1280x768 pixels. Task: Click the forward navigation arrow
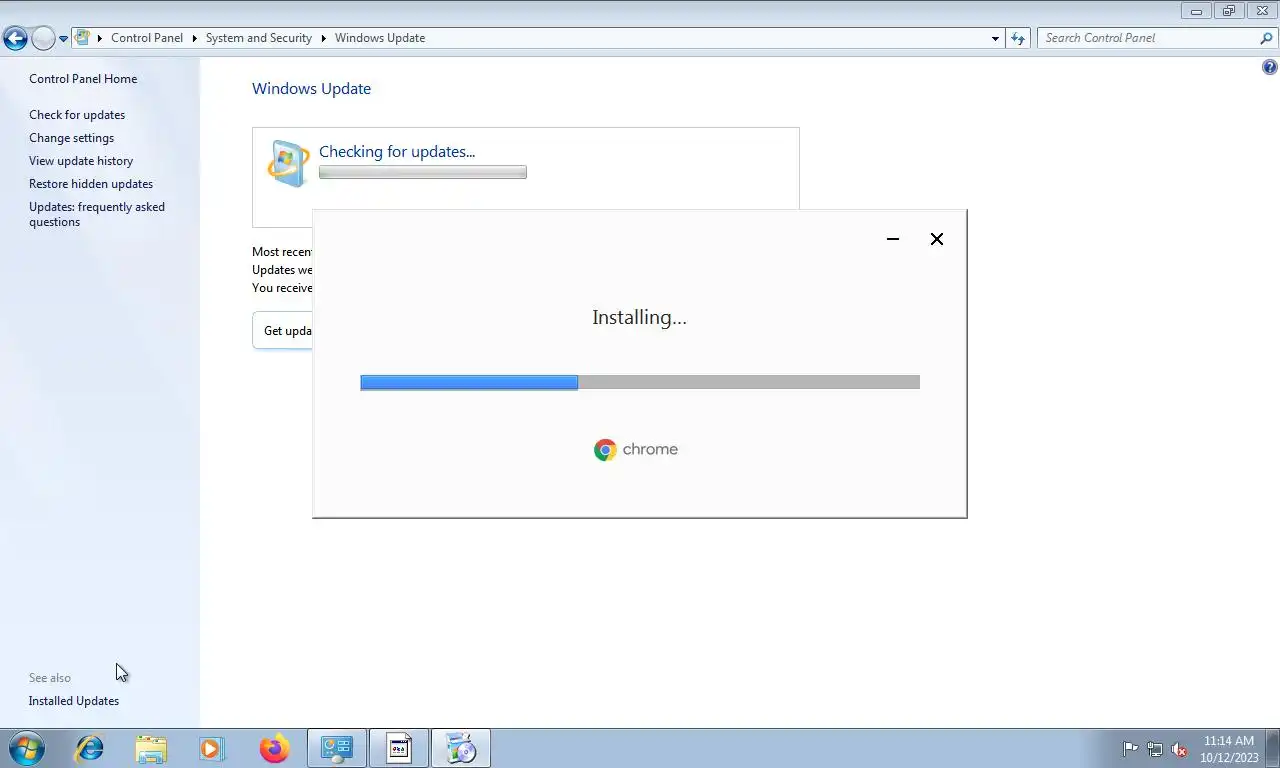(43, 39)
